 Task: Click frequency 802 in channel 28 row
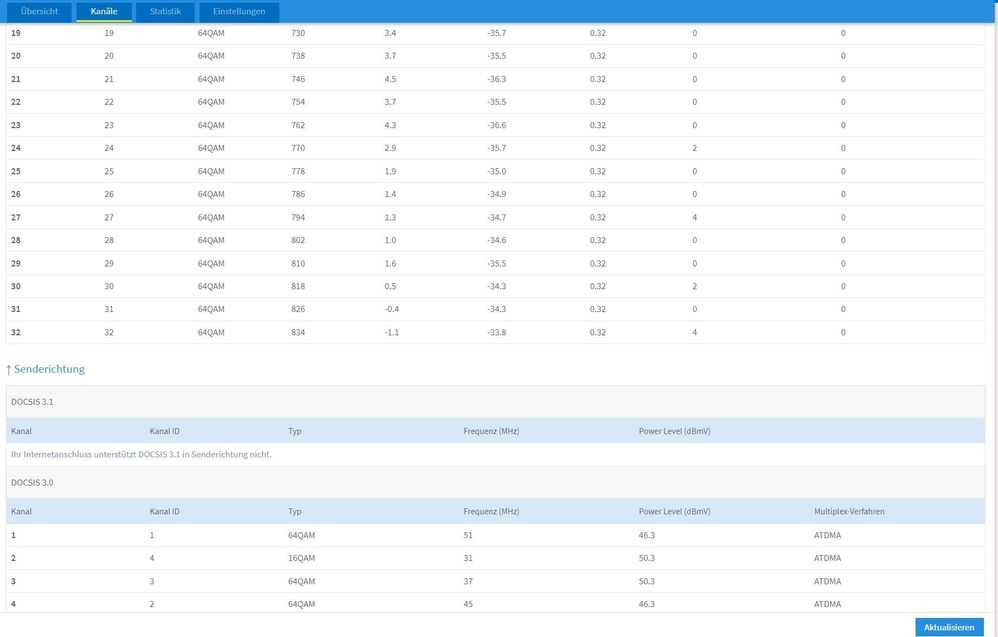coord(298,240)
